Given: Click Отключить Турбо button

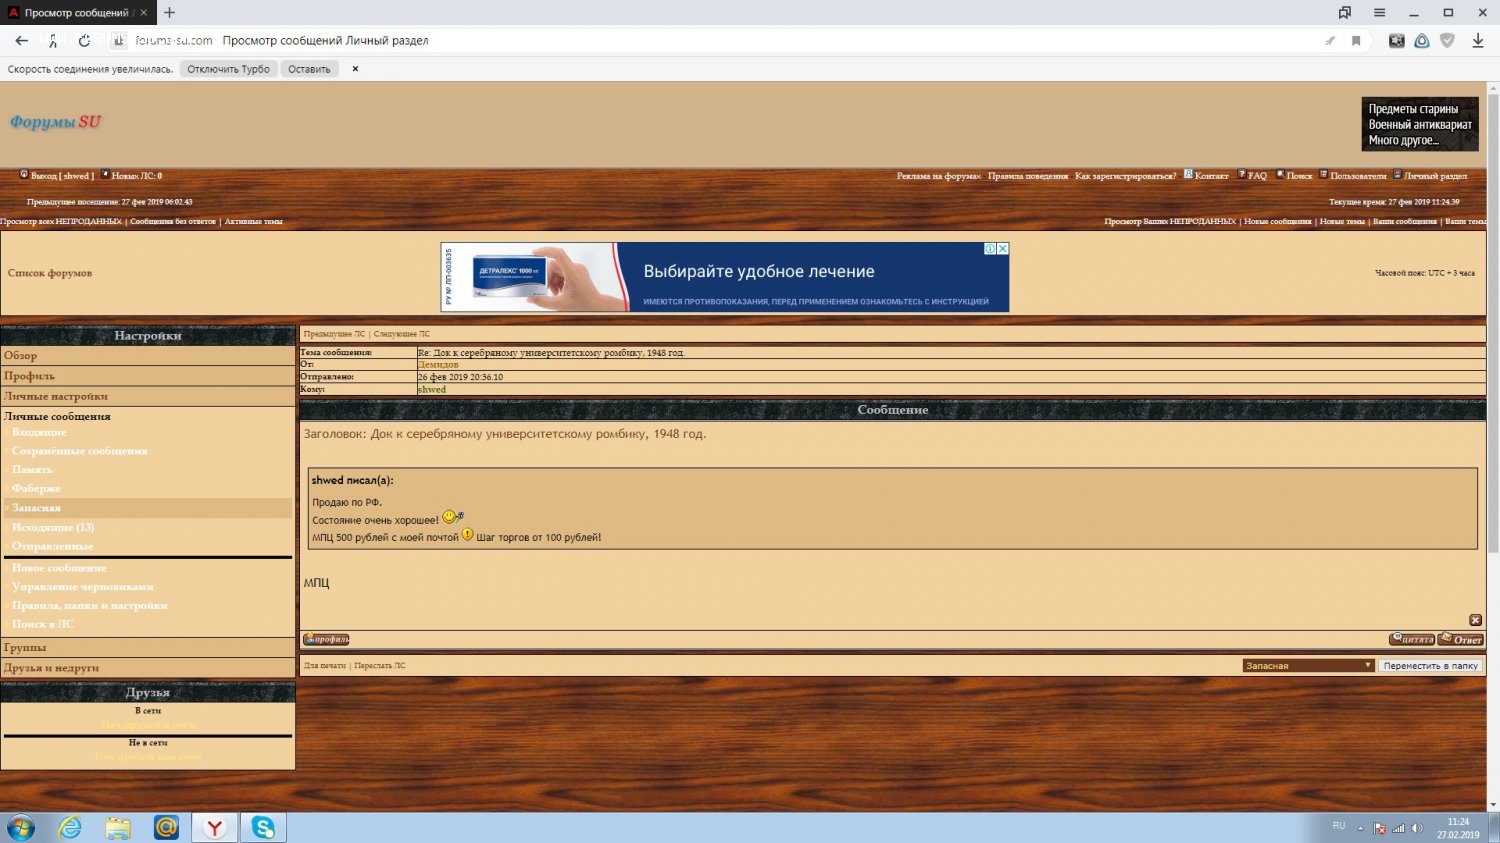Looking at the screenshot, I should point(228,69).
